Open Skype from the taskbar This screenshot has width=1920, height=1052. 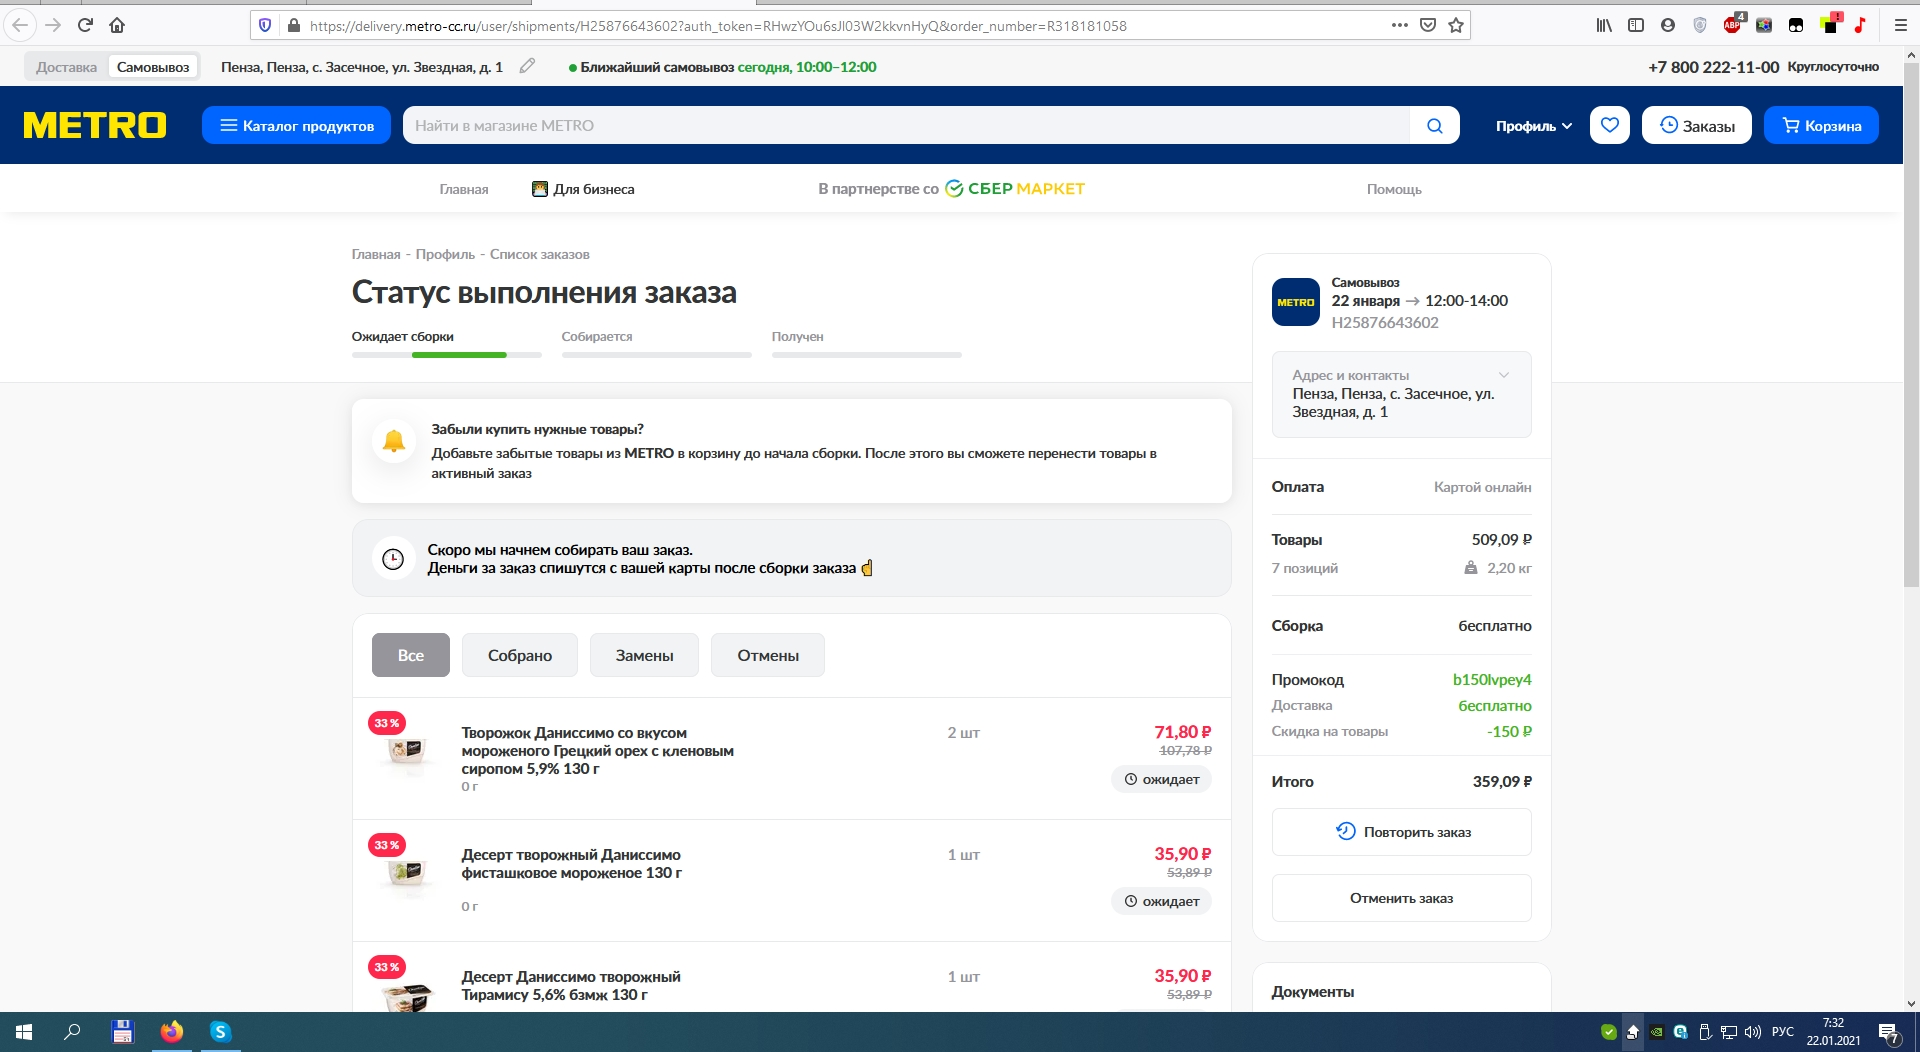(221, 1032)
